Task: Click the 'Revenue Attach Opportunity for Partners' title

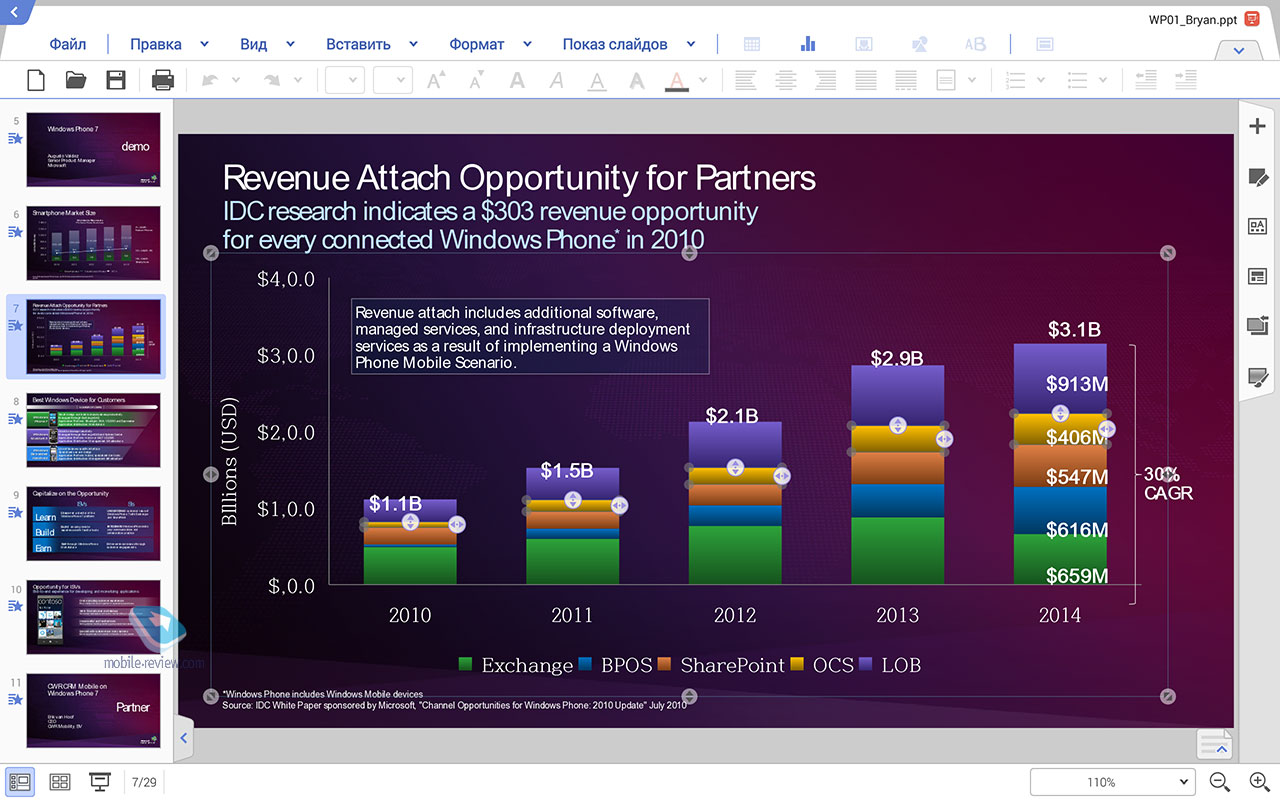Action: 519,178
